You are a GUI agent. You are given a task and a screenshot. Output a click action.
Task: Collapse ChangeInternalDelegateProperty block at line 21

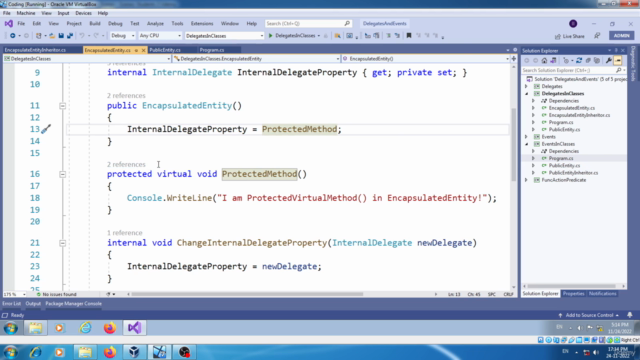tap(62, 243)
